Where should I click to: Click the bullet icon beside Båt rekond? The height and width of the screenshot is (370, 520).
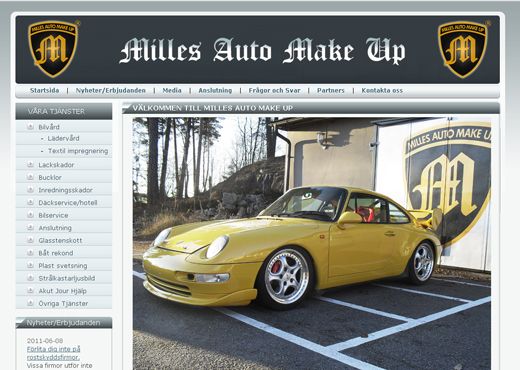tap(30, 253)
